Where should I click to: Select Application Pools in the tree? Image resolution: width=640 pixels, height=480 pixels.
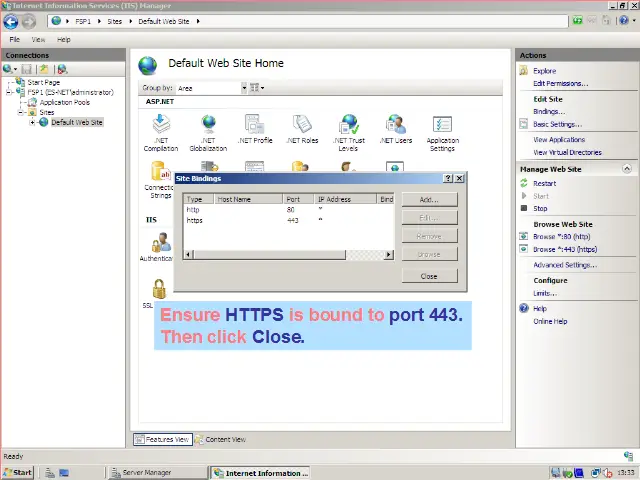coord(64,102)
